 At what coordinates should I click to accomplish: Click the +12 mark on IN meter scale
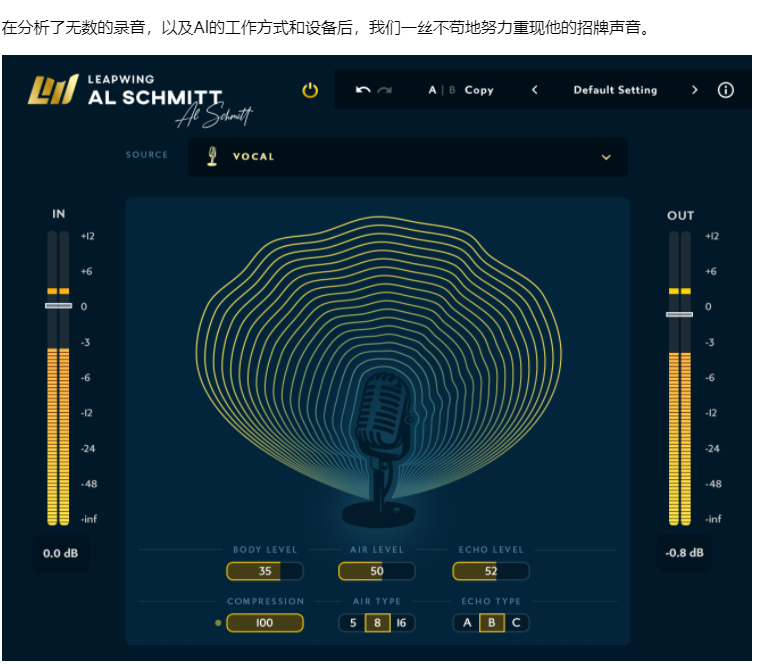[87, 236]
